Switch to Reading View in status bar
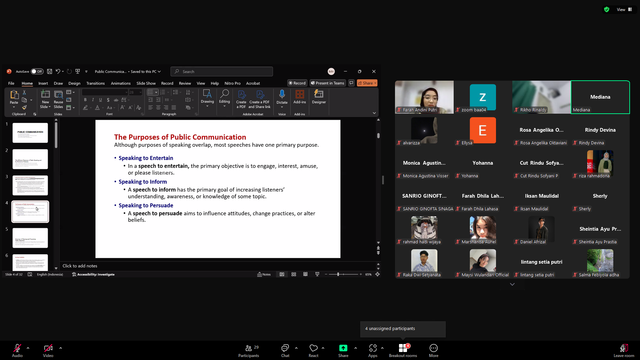The image size is (640, 360). (305, 274)
